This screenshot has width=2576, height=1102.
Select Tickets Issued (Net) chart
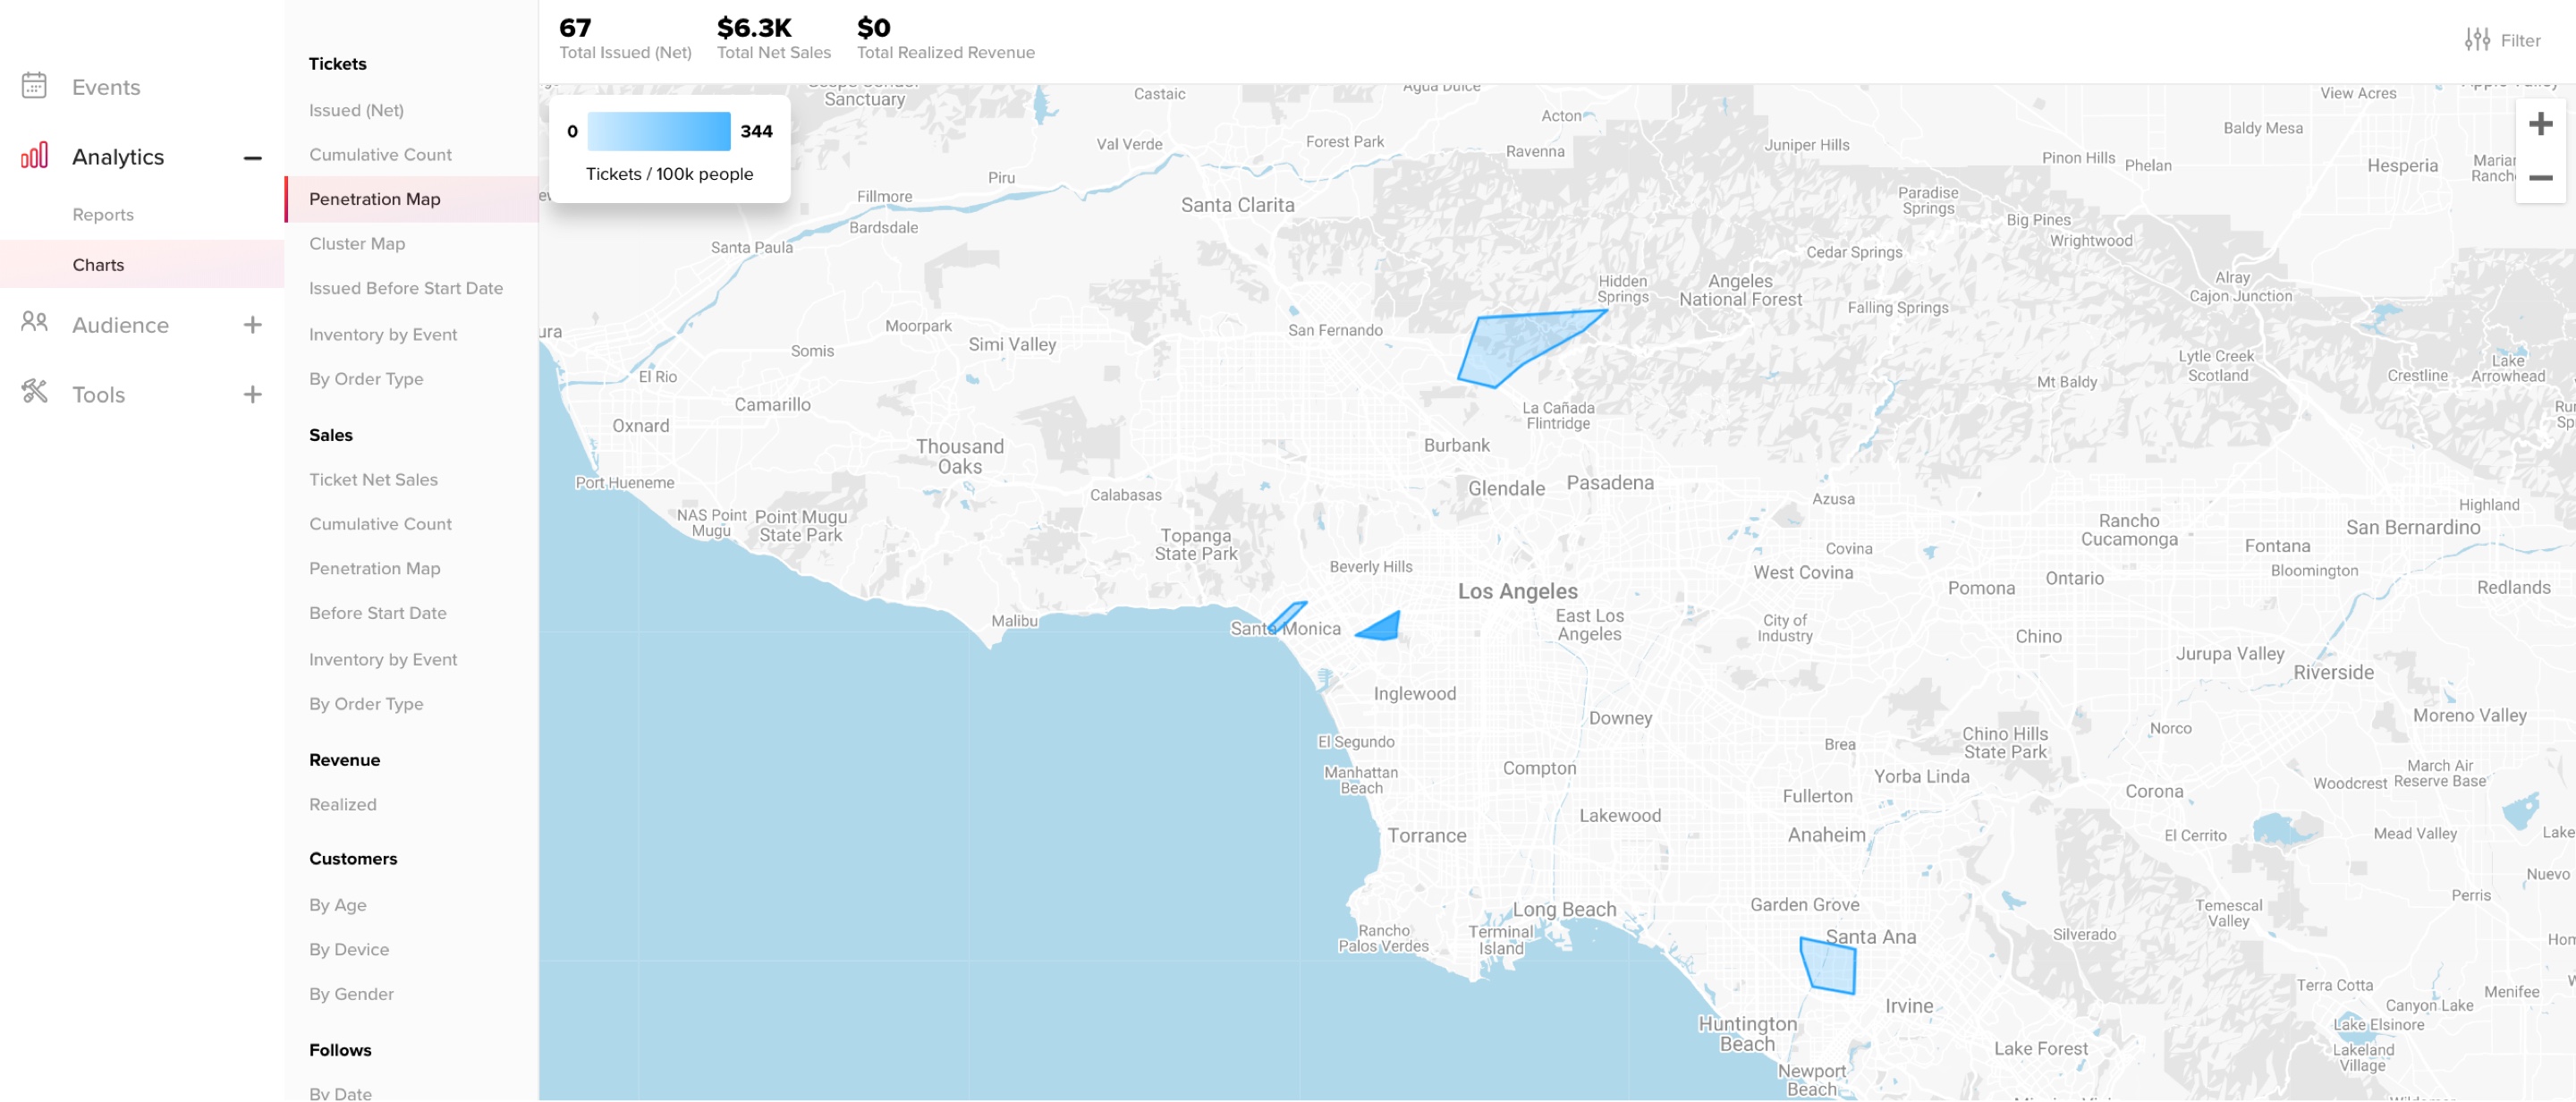[x=356, y=110]
